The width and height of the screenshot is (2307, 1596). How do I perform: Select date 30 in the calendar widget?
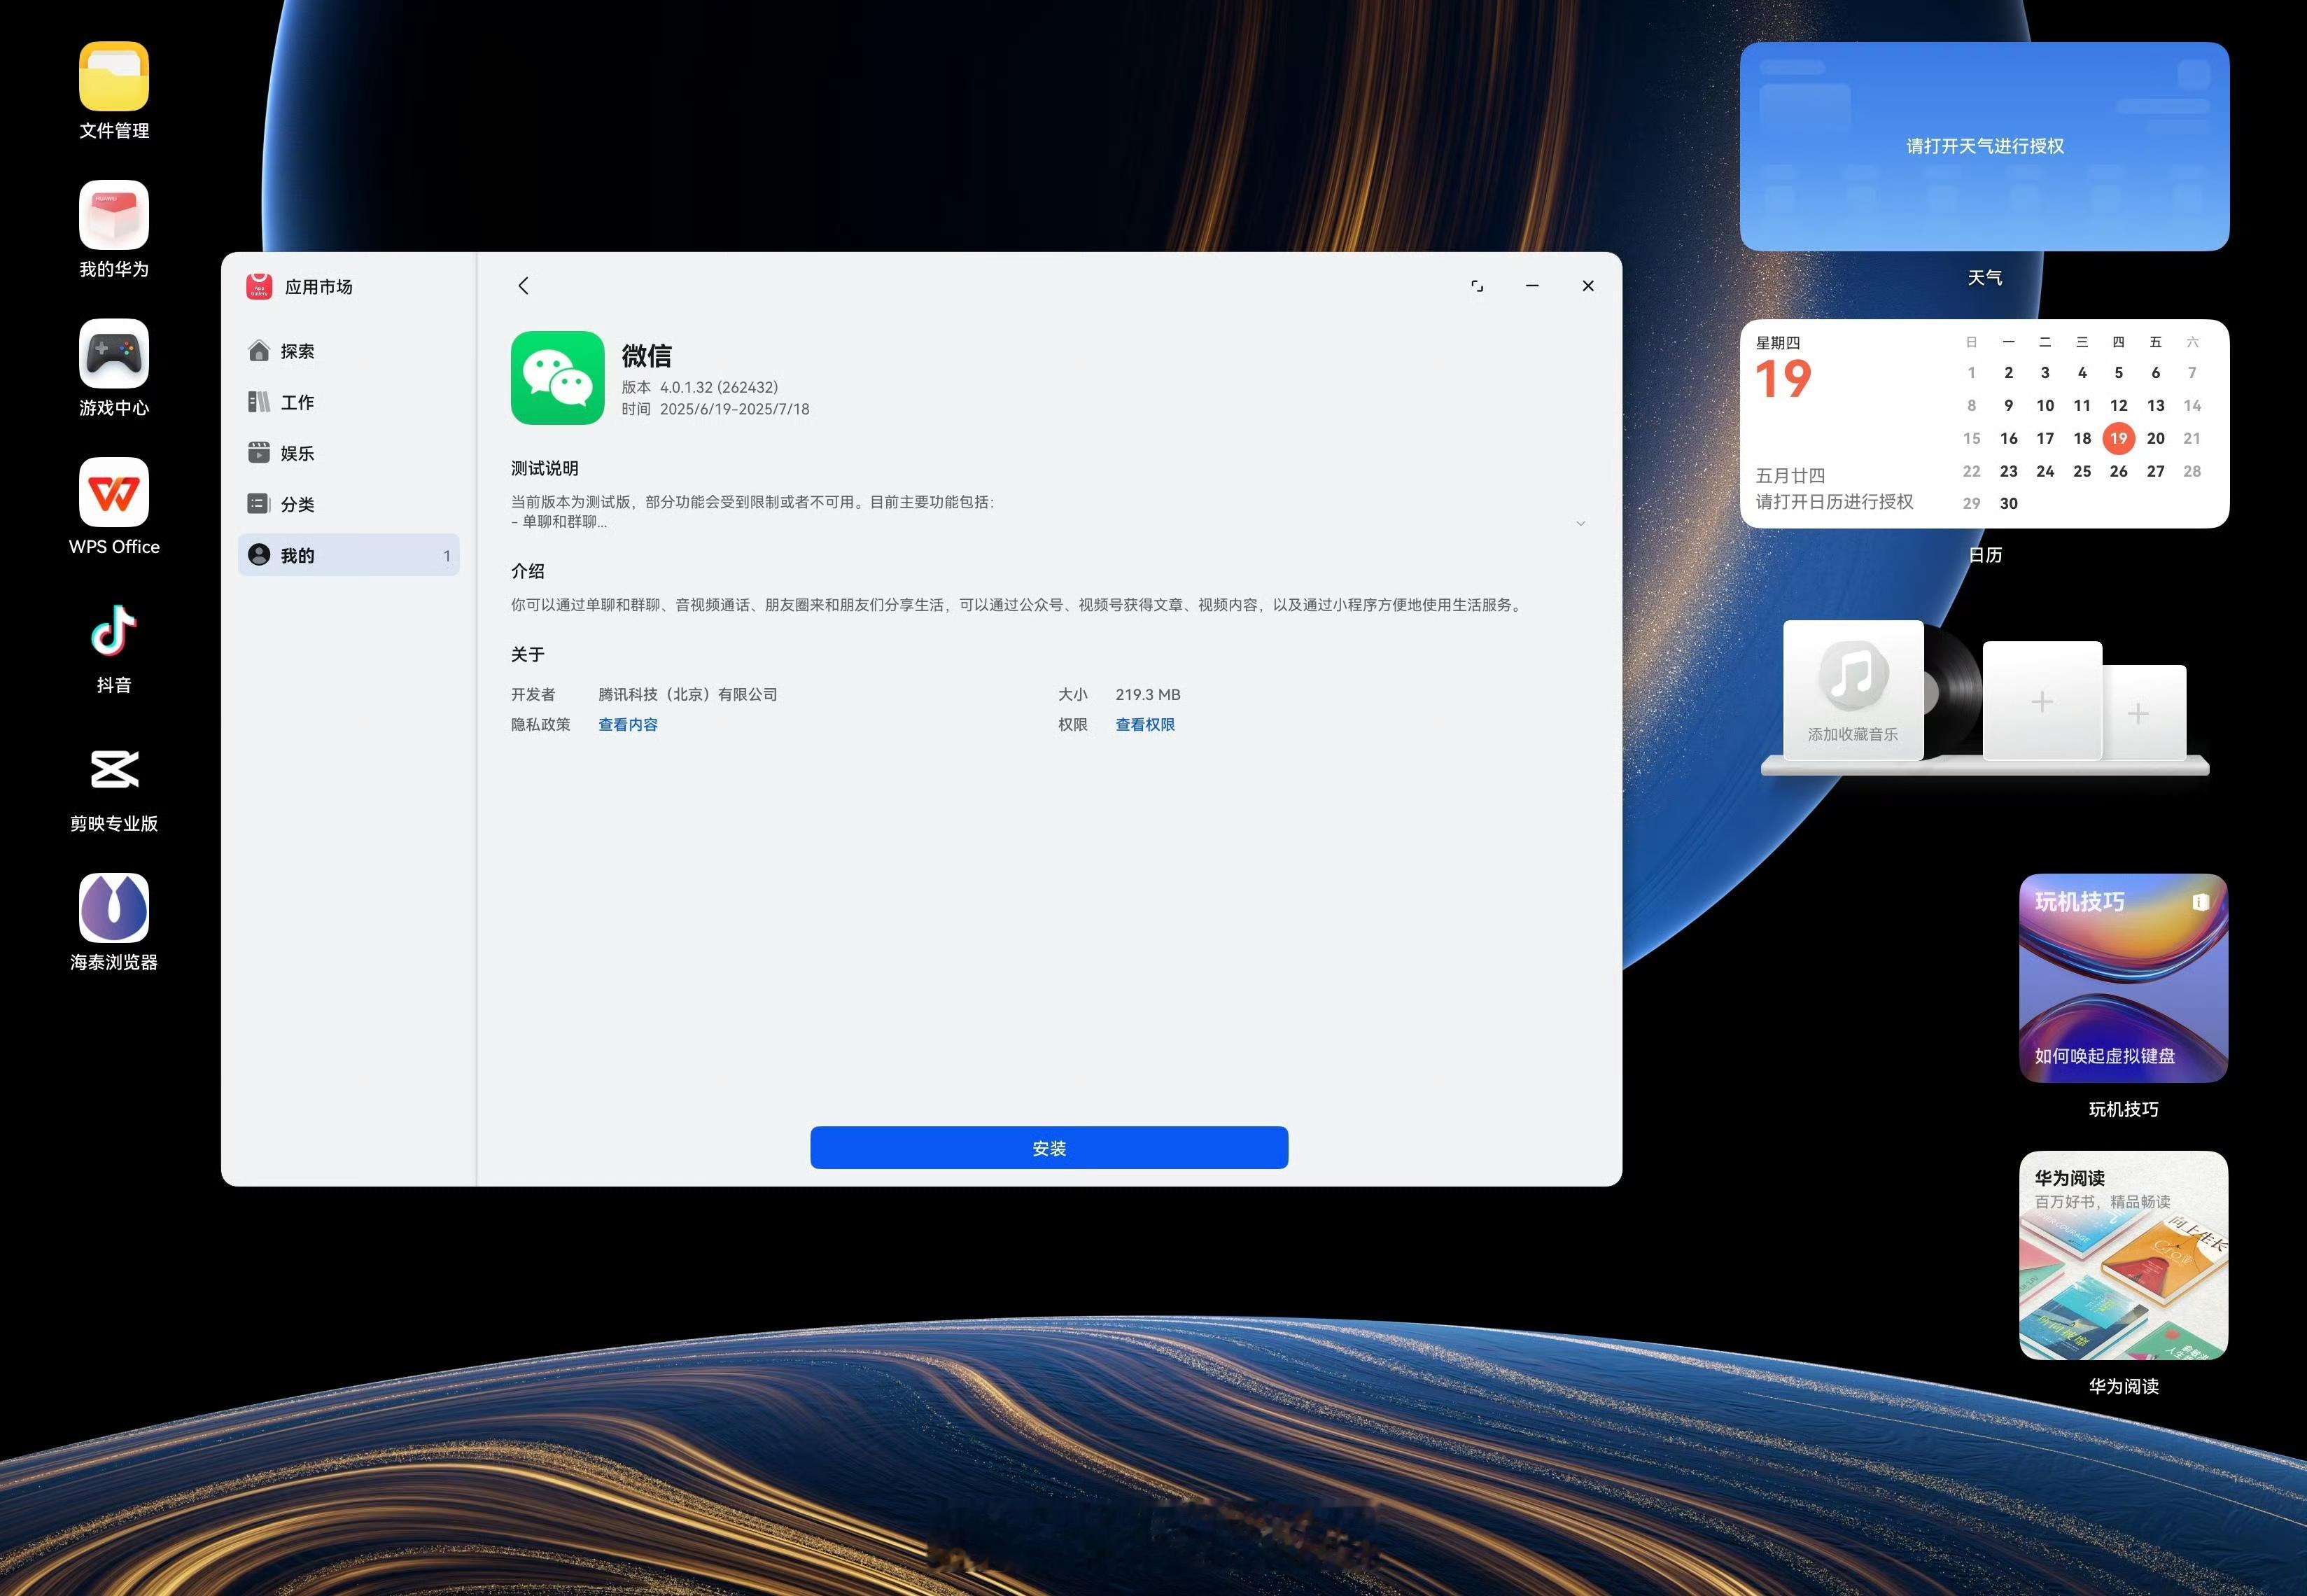[2008, 504]
